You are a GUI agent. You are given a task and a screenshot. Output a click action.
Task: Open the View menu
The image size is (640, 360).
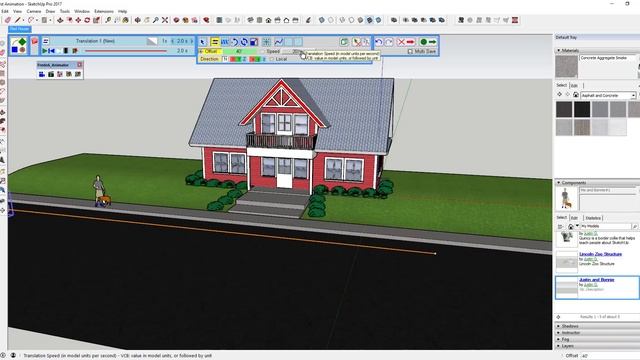click(x=17, y=11)
